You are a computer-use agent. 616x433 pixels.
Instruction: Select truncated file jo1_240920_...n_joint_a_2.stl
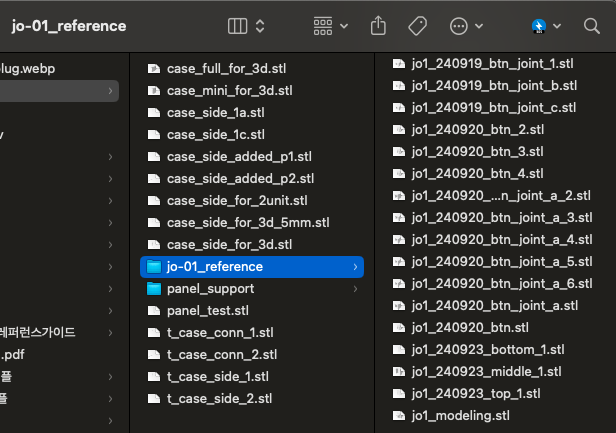point(499,195)
